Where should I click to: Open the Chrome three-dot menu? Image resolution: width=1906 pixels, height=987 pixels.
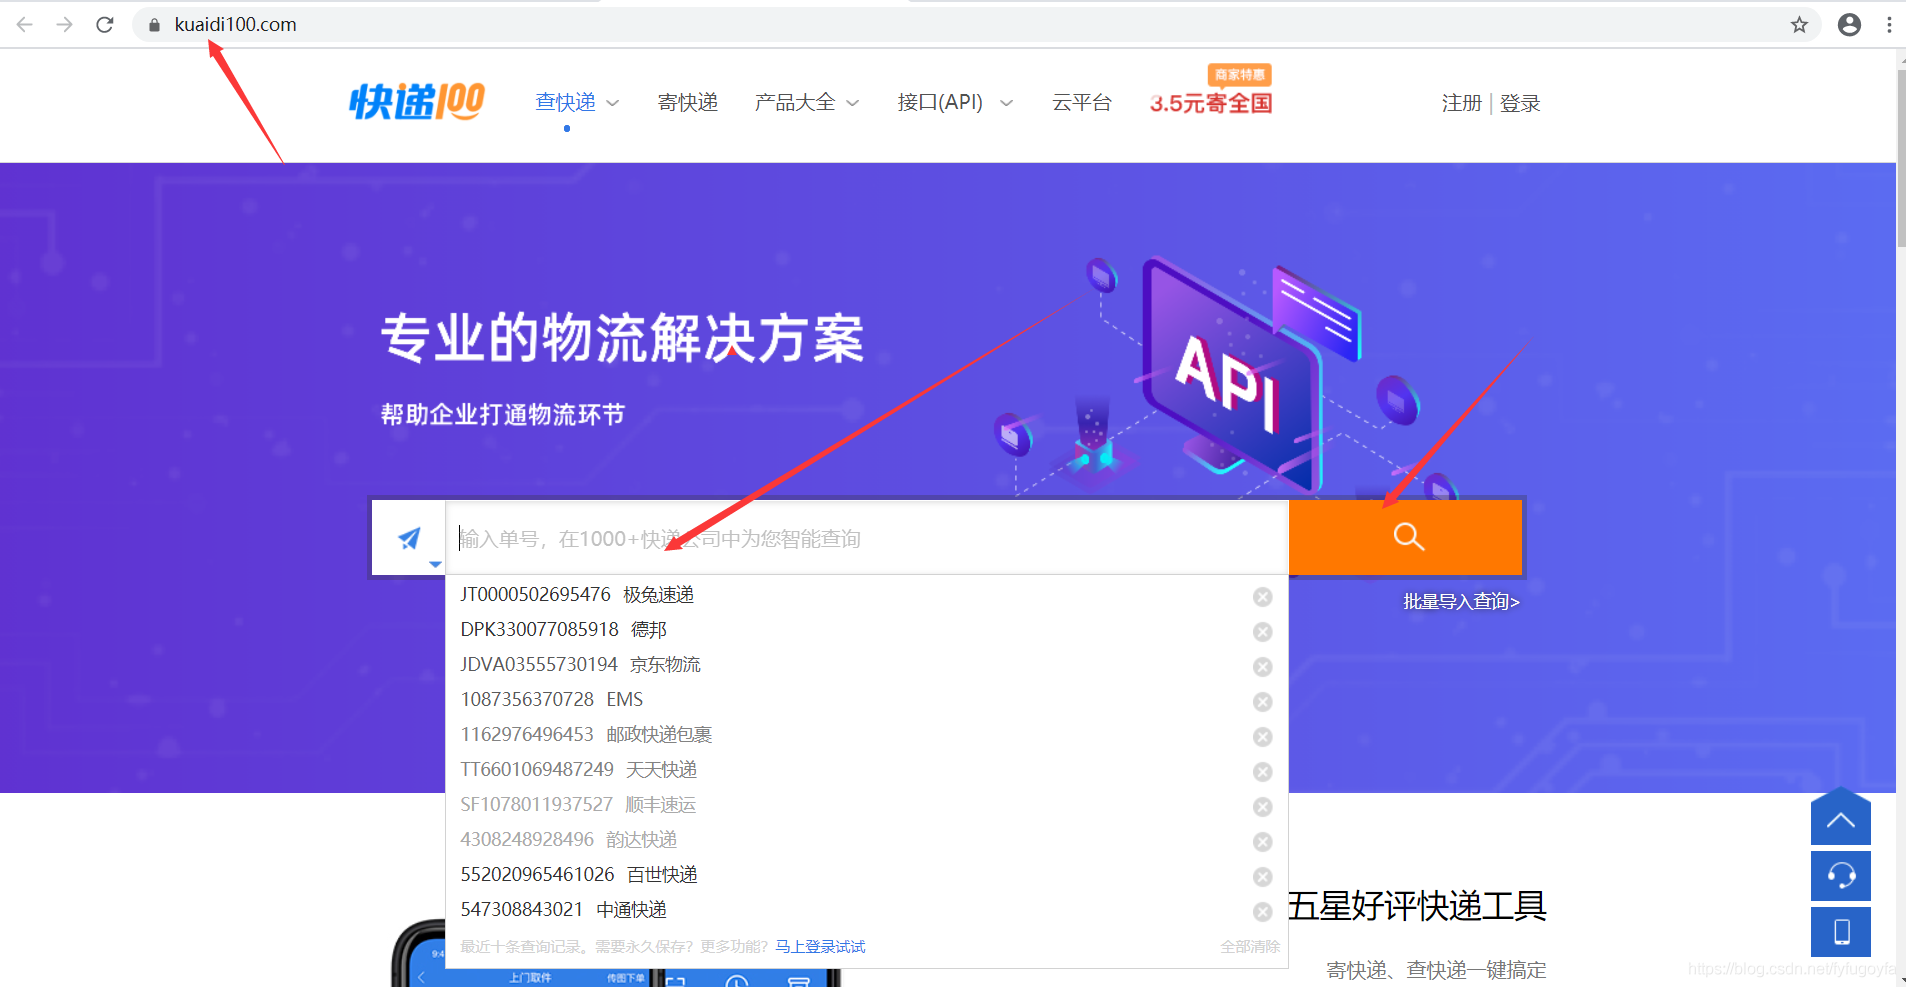(1889, 25)
